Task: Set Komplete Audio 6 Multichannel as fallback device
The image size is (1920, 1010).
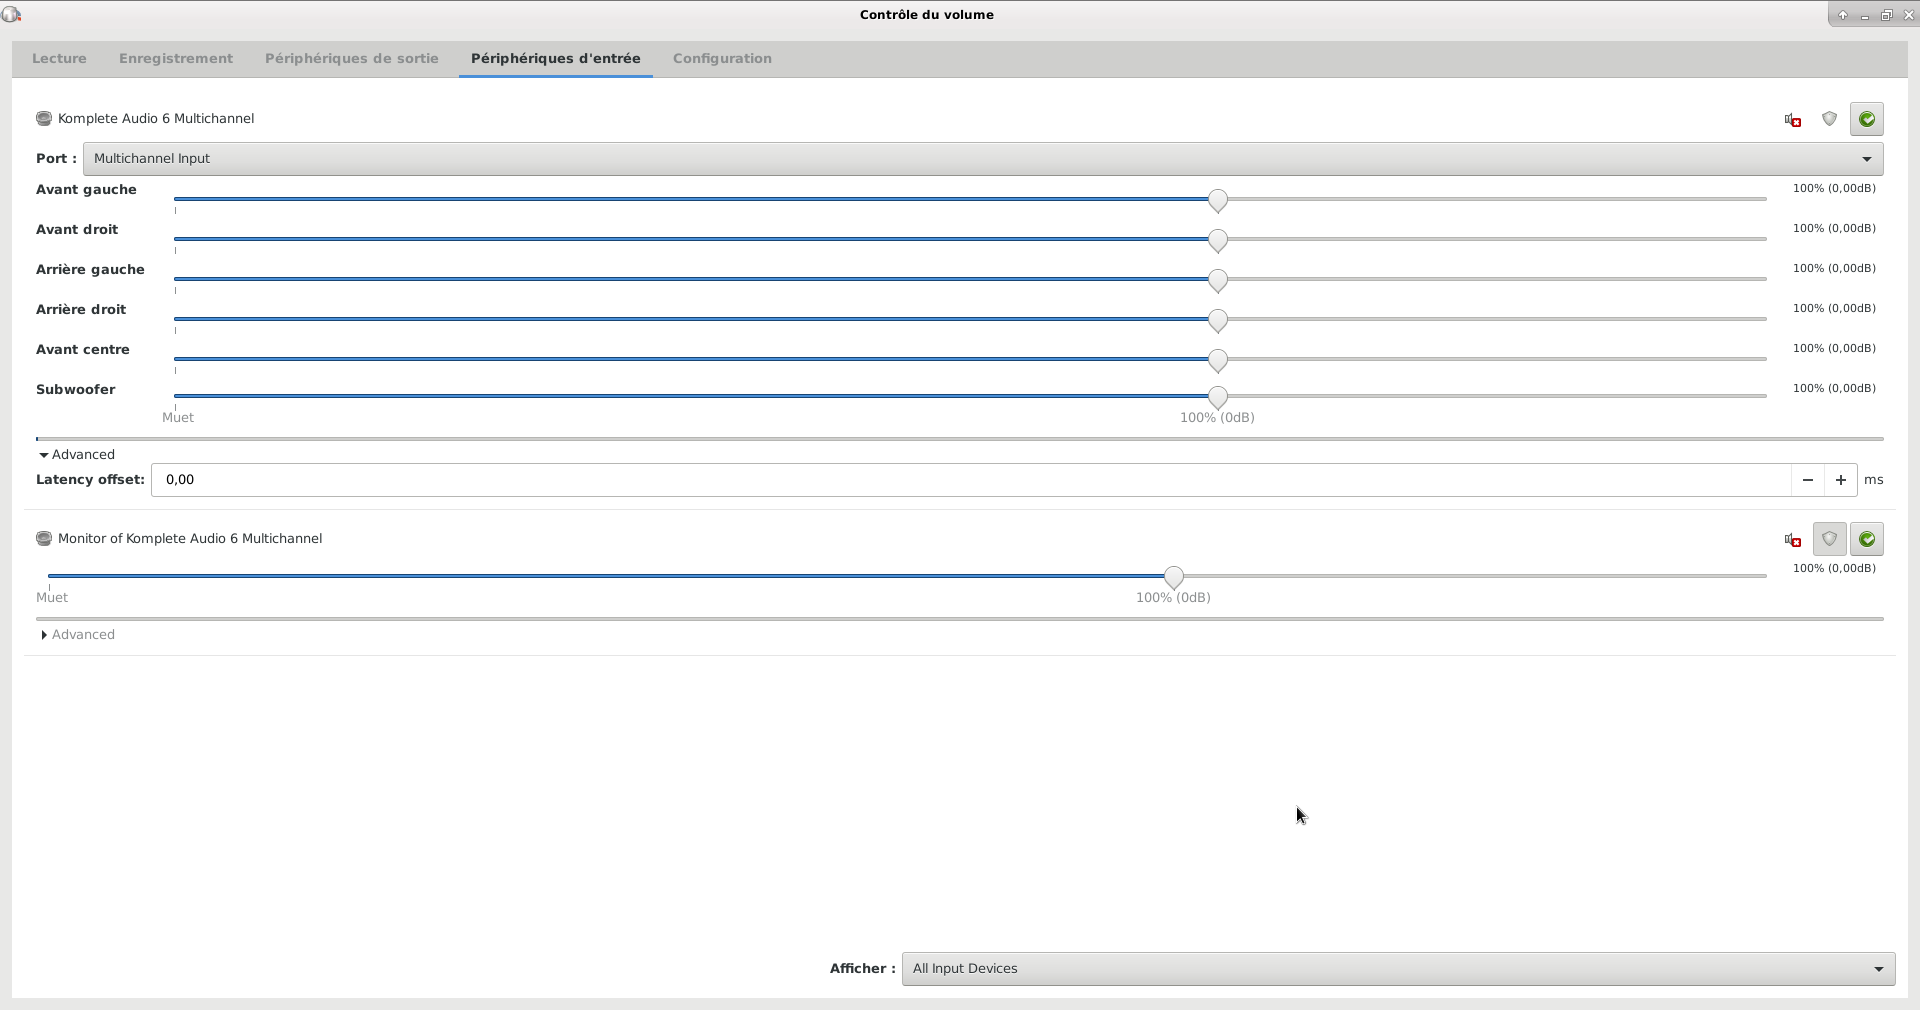Action: 1867,119
